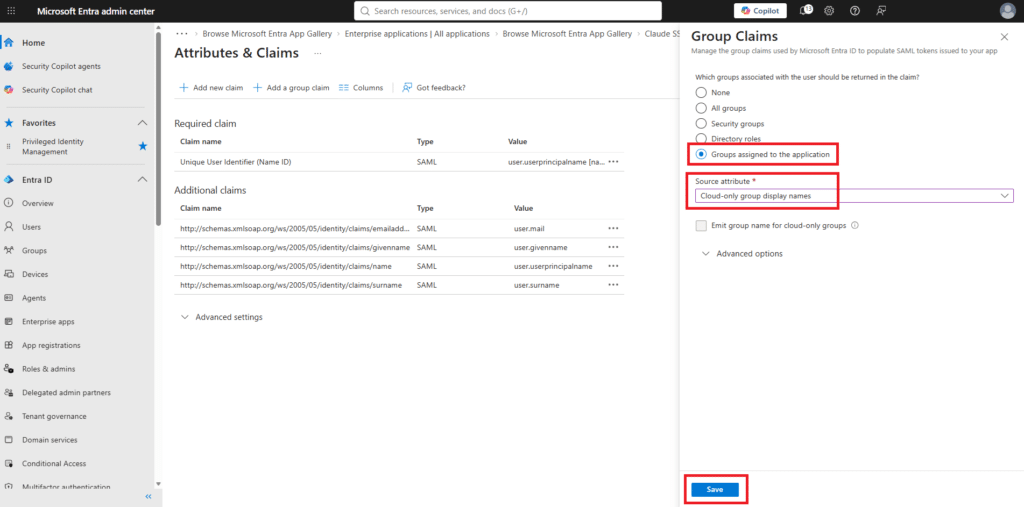
Task: Select the Directory roles radio option
Action: pyautogui.click(x=701, y=139)
